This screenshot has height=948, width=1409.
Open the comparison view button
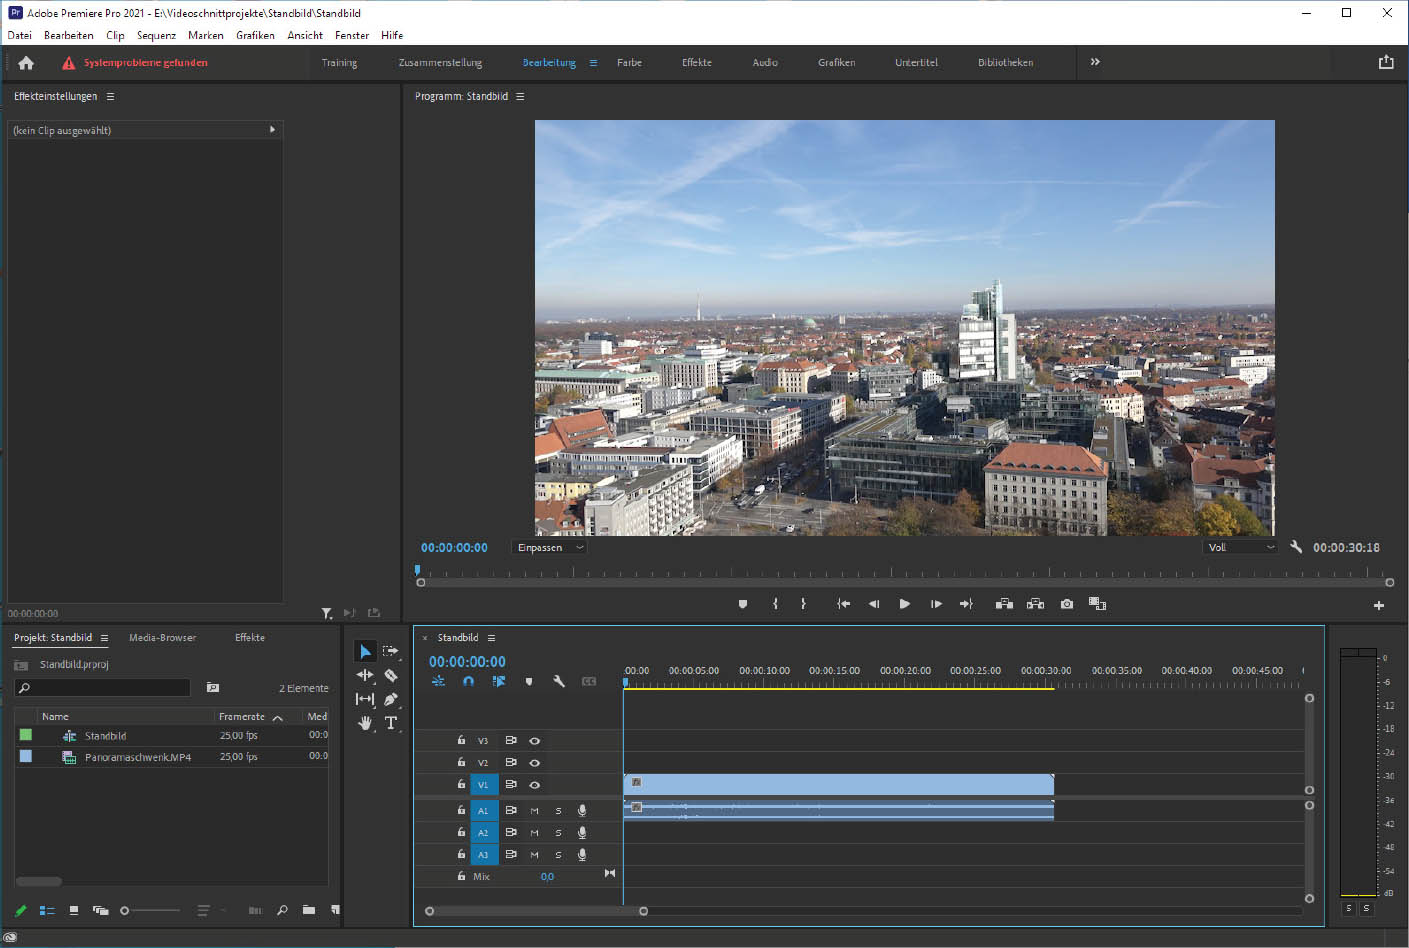[1097, 604]
